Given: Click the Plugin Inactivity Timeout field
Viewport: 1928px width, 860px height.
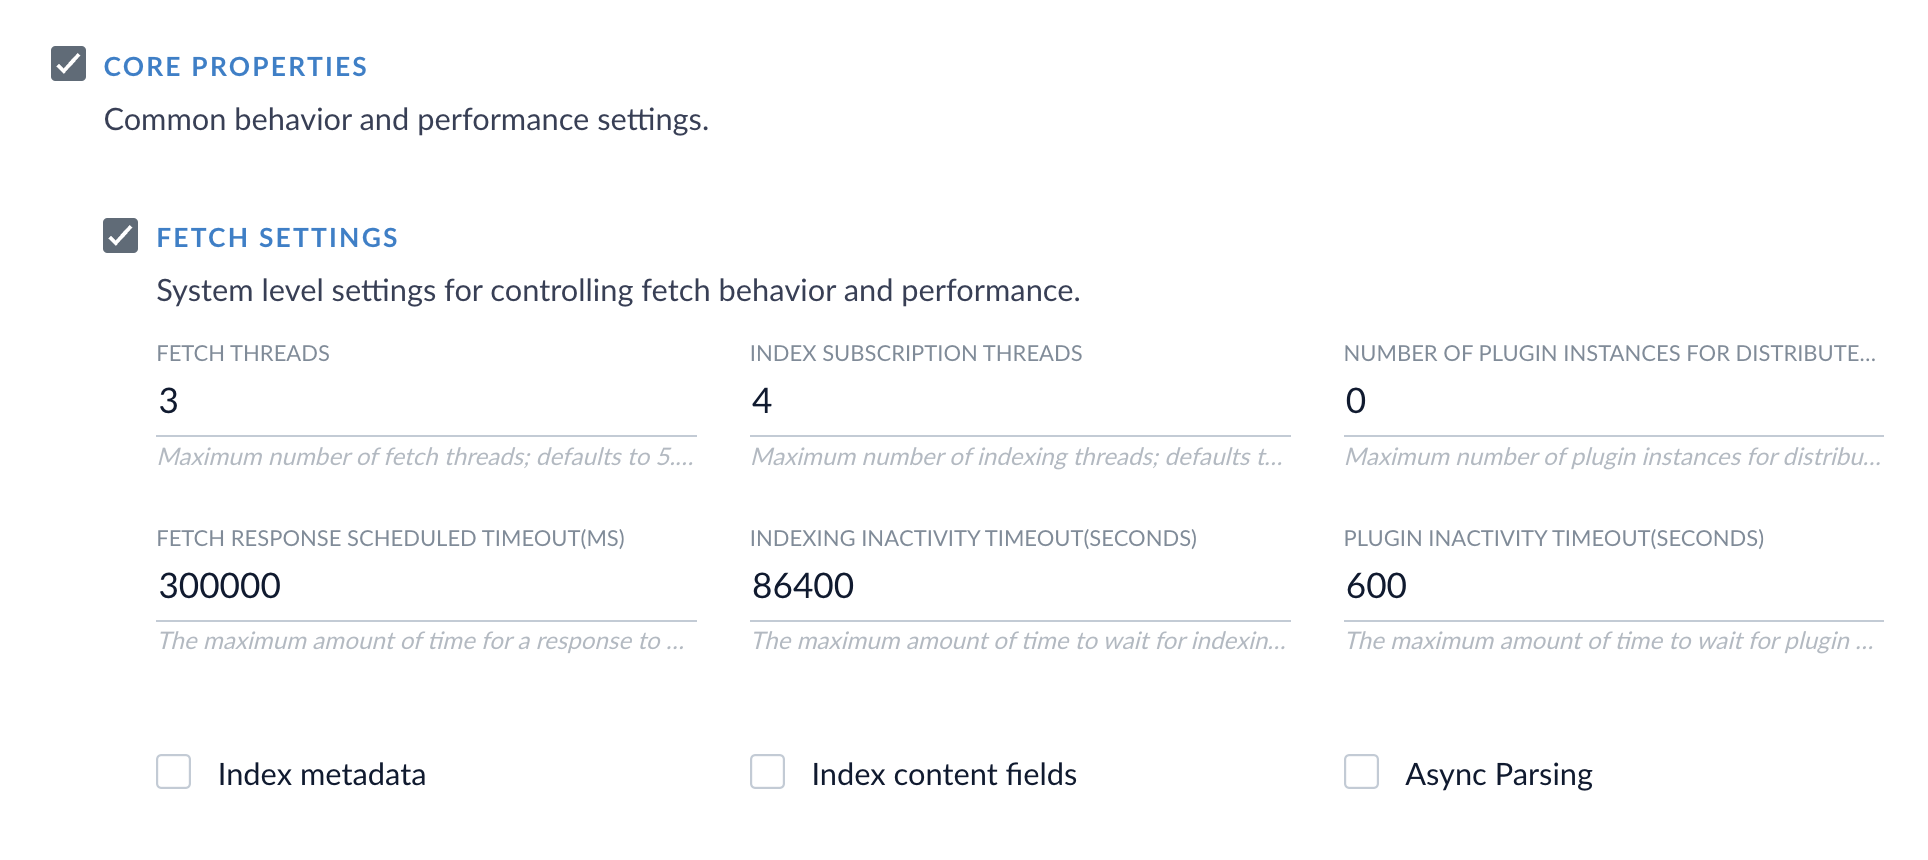Looking at the screenshot, I should coord(1612,586).
